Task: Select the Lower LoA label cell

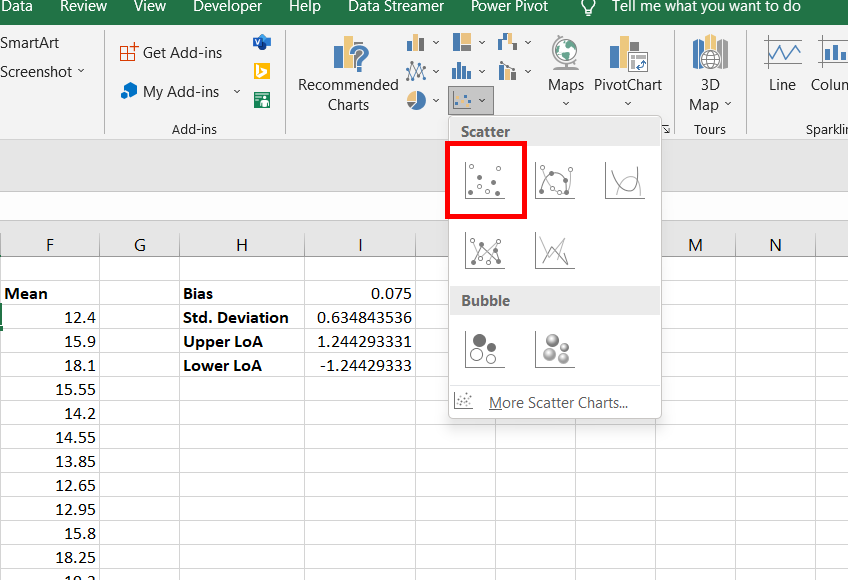Action: click(x=242, y=366)
